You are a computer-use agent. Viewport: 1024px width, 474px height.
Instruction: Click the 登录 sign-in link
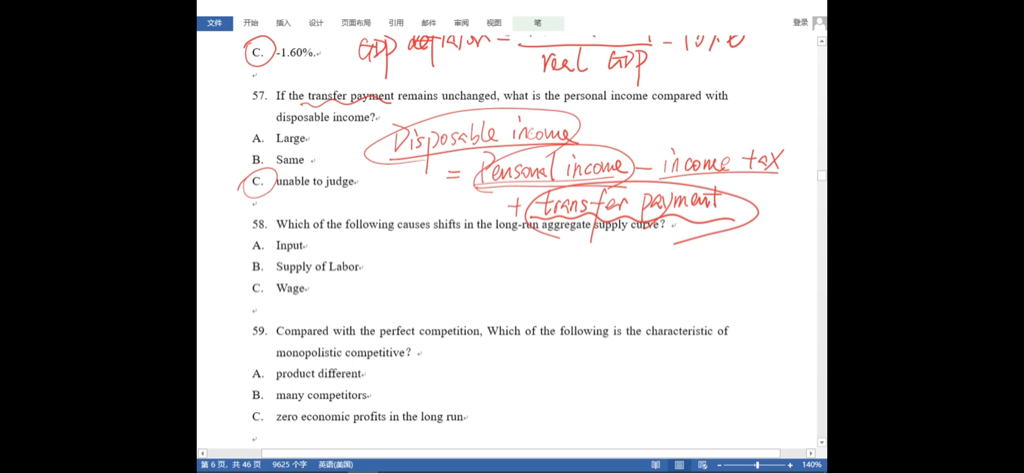tap(800, 22)
